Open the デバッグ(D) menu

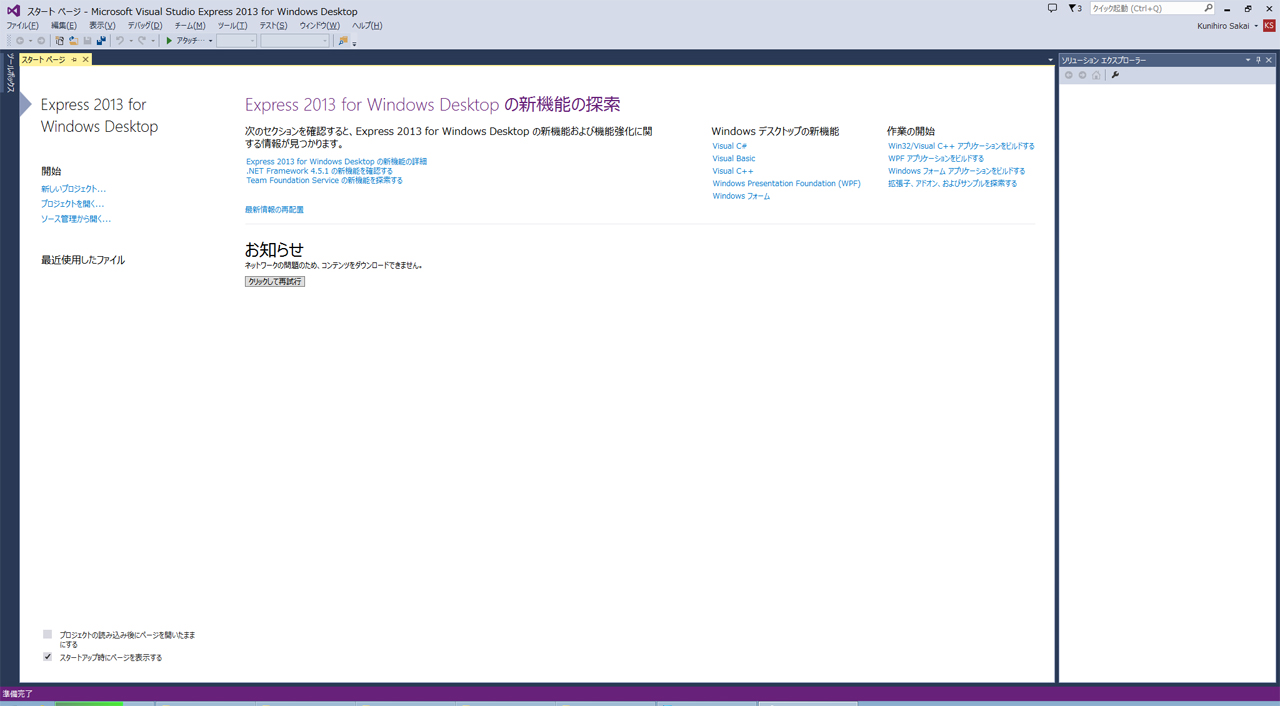[144, 25]
